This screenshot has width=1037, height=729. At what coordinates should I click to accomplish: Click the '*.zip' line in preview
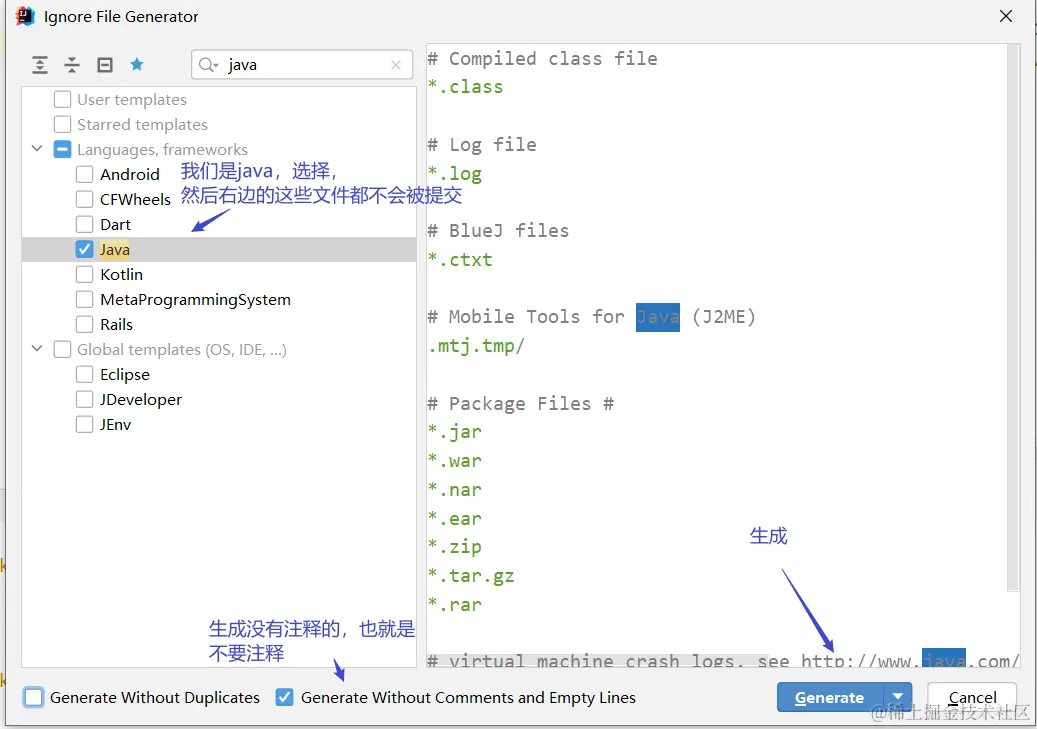[455, 547]
